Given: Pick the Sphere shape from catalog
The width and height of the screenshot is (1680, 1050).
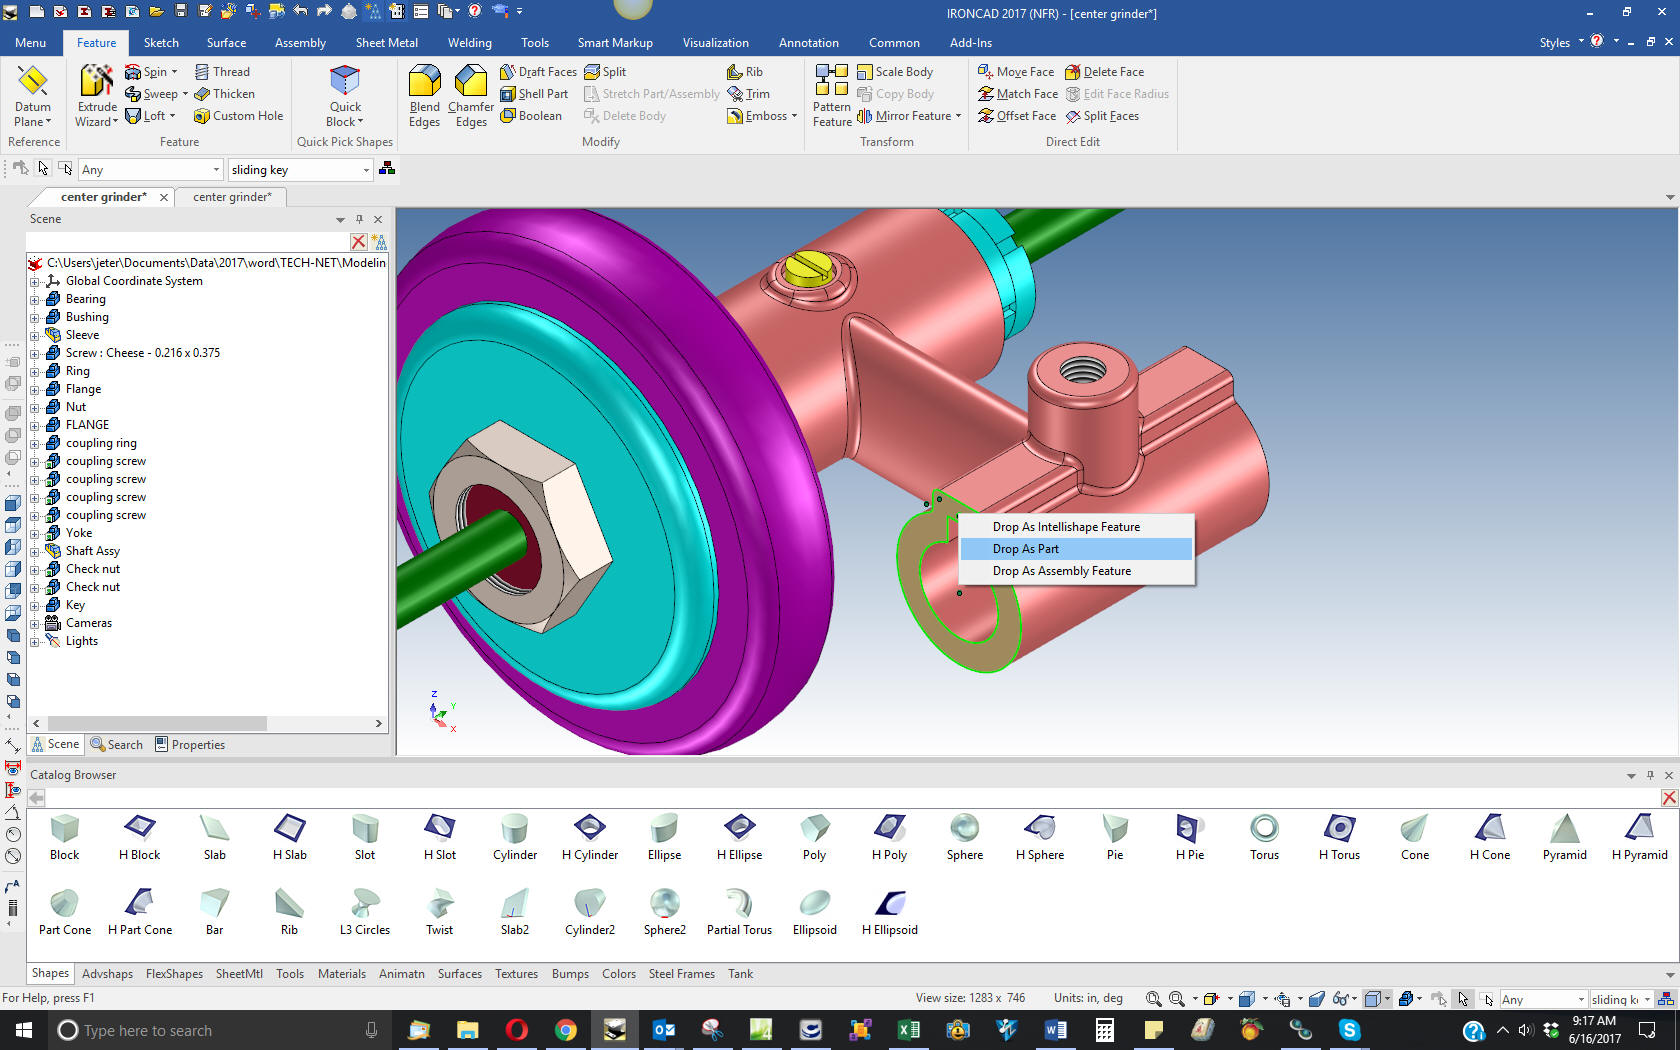Looking at the screenshot, I should 965,838.
